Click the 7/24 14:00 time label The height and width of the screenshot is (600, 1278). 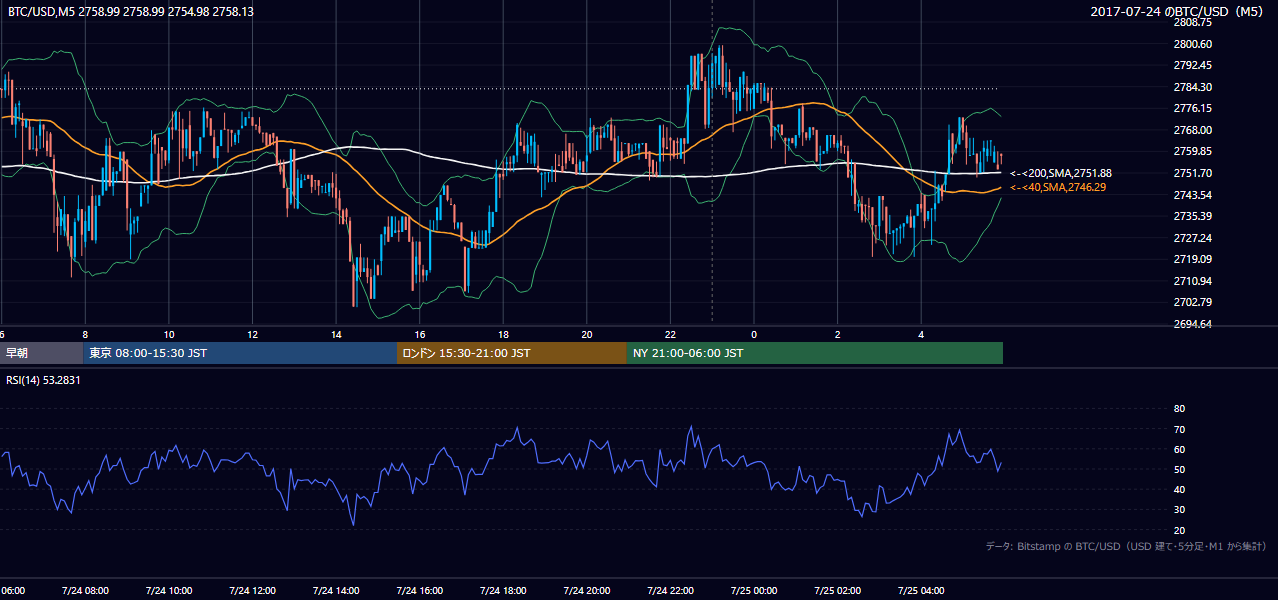tap(336, 590)
